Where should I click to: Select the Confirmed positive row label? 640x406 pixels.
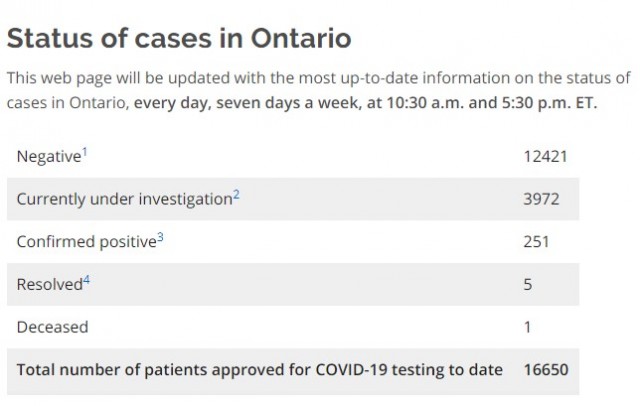click(87, 242)
